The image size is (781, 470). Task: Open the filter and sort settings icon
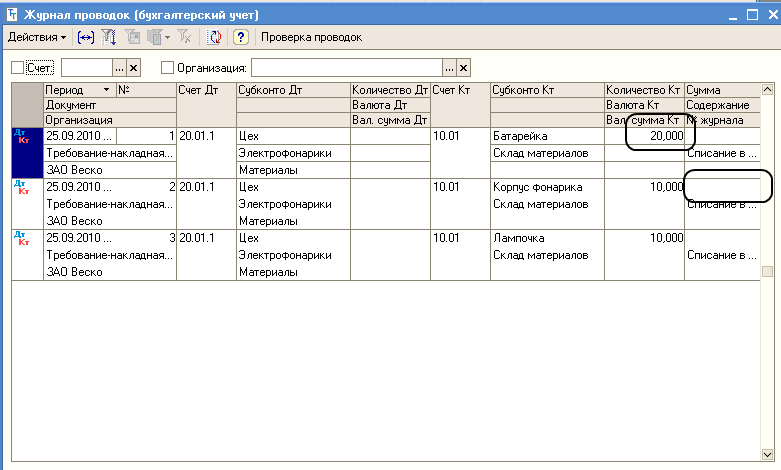109,37
